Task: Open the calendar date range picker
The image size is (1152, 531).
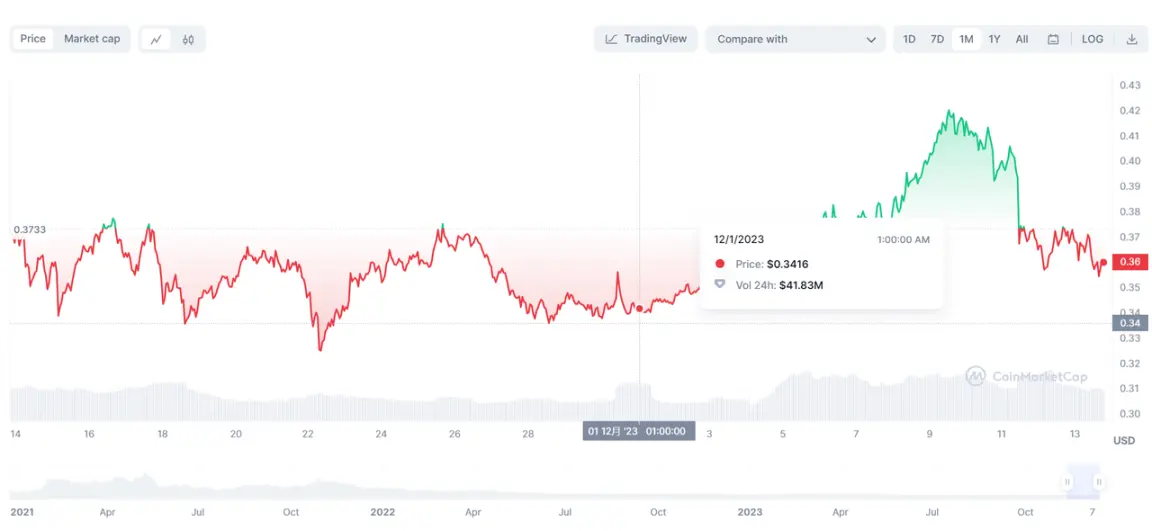Action: [x=1053, y=39]
